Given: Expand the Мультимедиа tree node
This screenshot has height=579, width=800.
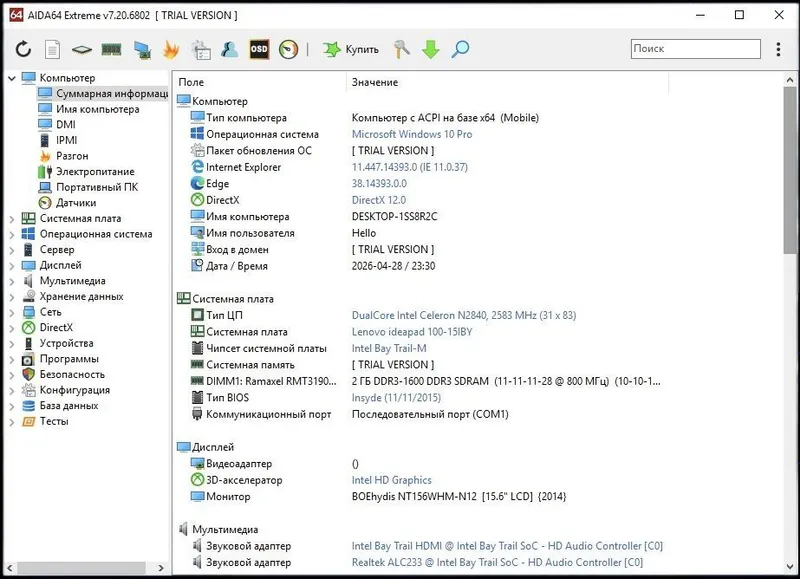Looking at the screenshot, I should [x=12, y=282].
